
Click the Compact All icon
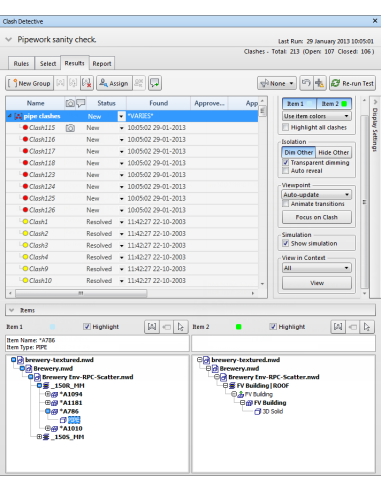(x=319, y=83)
